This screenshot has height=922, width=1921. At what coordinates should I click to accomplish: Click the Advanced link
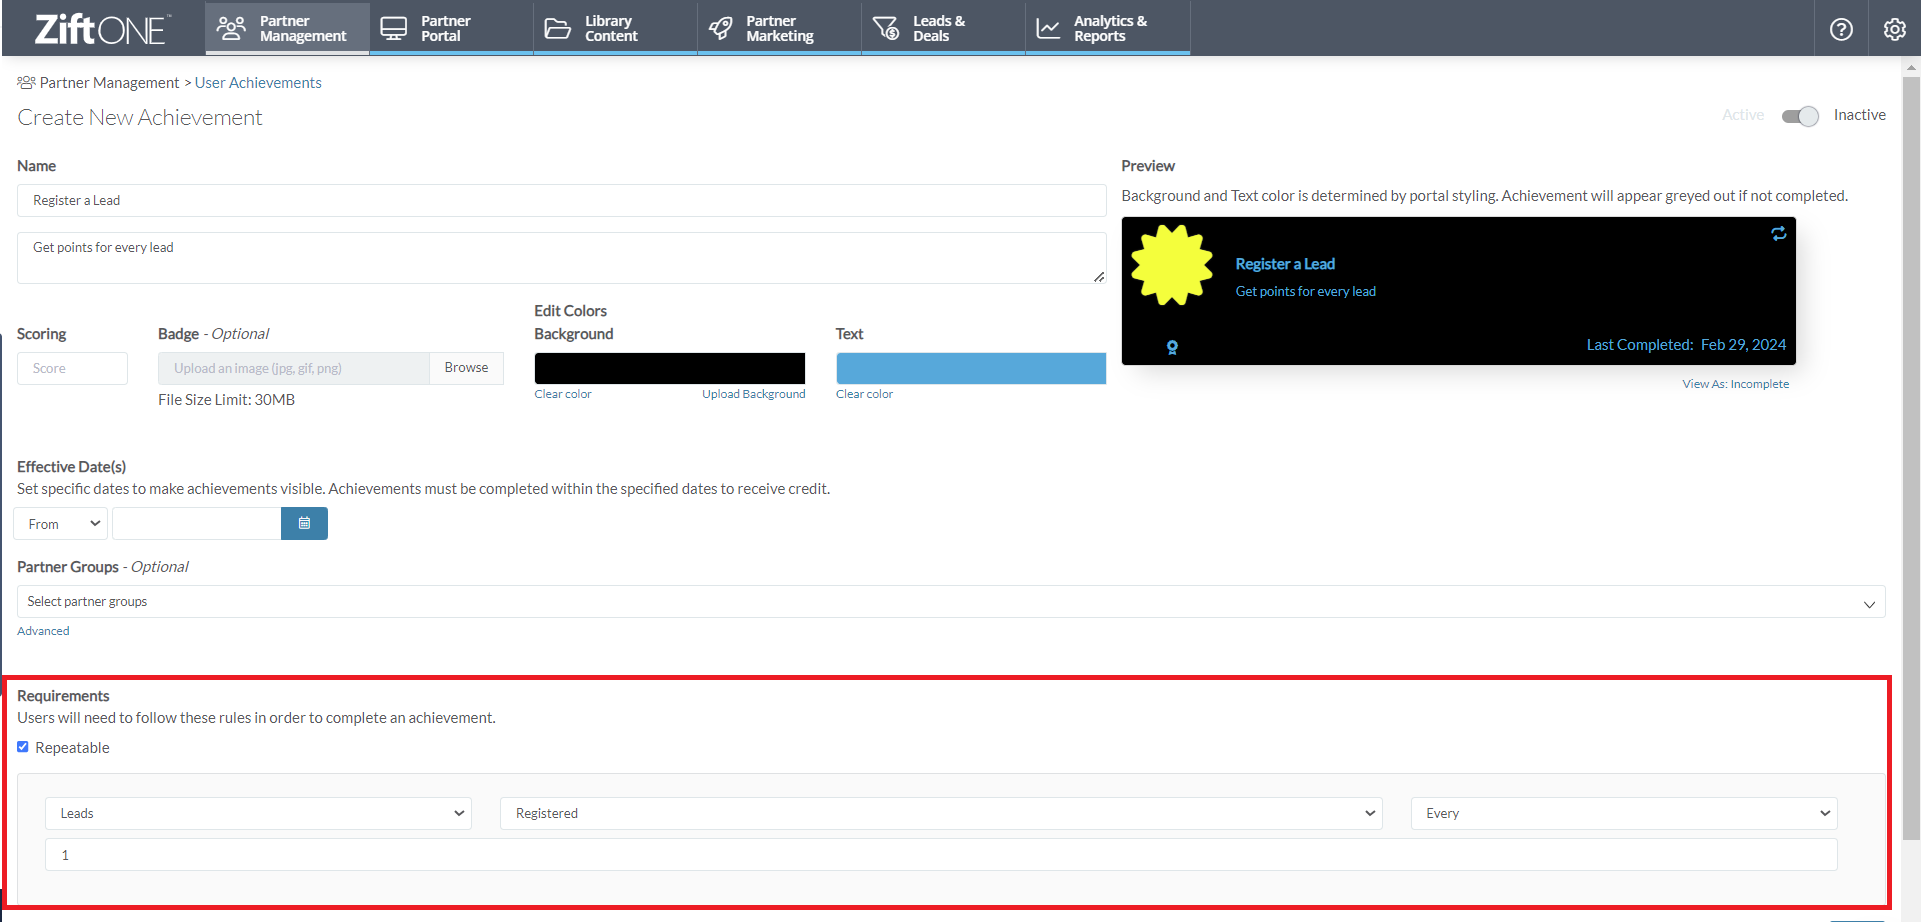click(x=43, y=631)
